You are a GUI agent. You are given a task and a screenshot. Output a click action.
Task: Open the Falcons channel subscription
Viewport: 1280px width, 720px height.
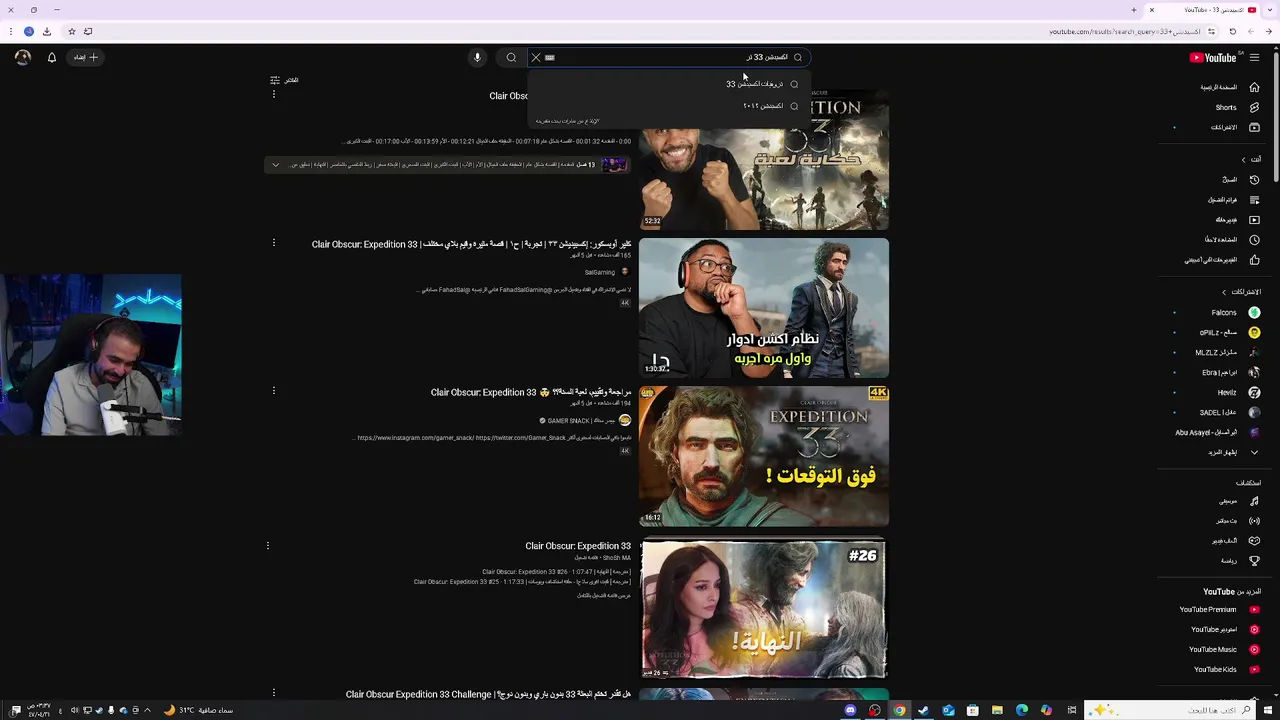pos(1224,312)
